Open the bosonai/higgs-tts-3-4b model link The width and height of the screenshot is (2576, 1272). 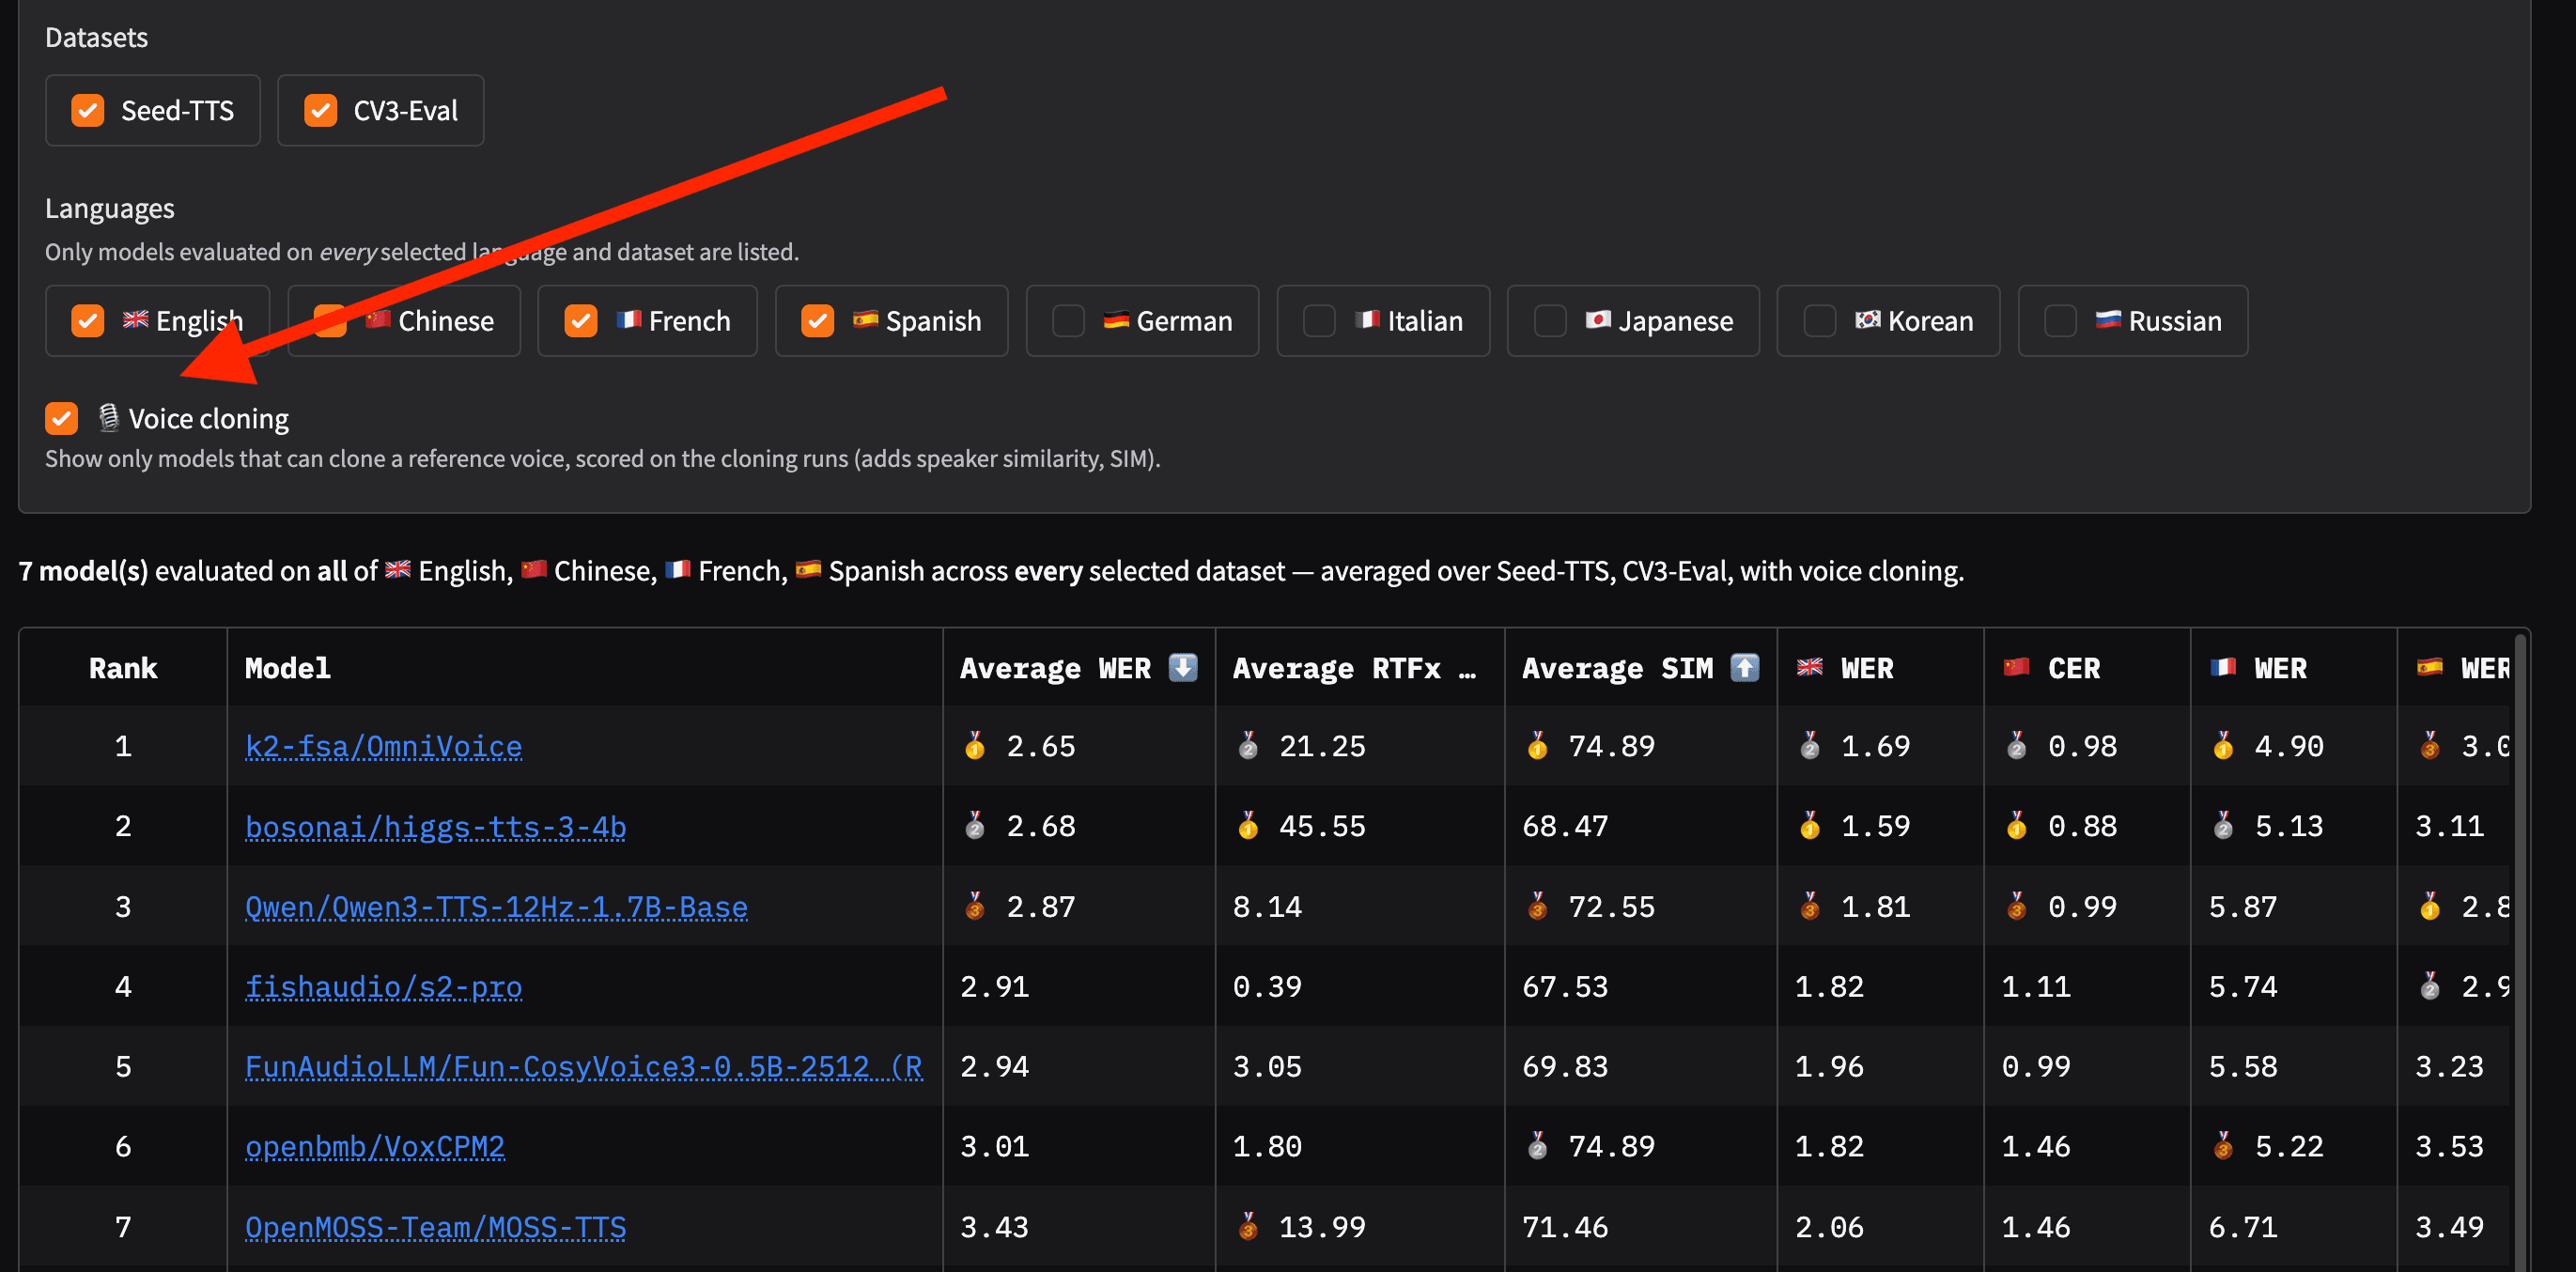pos(436,826)
